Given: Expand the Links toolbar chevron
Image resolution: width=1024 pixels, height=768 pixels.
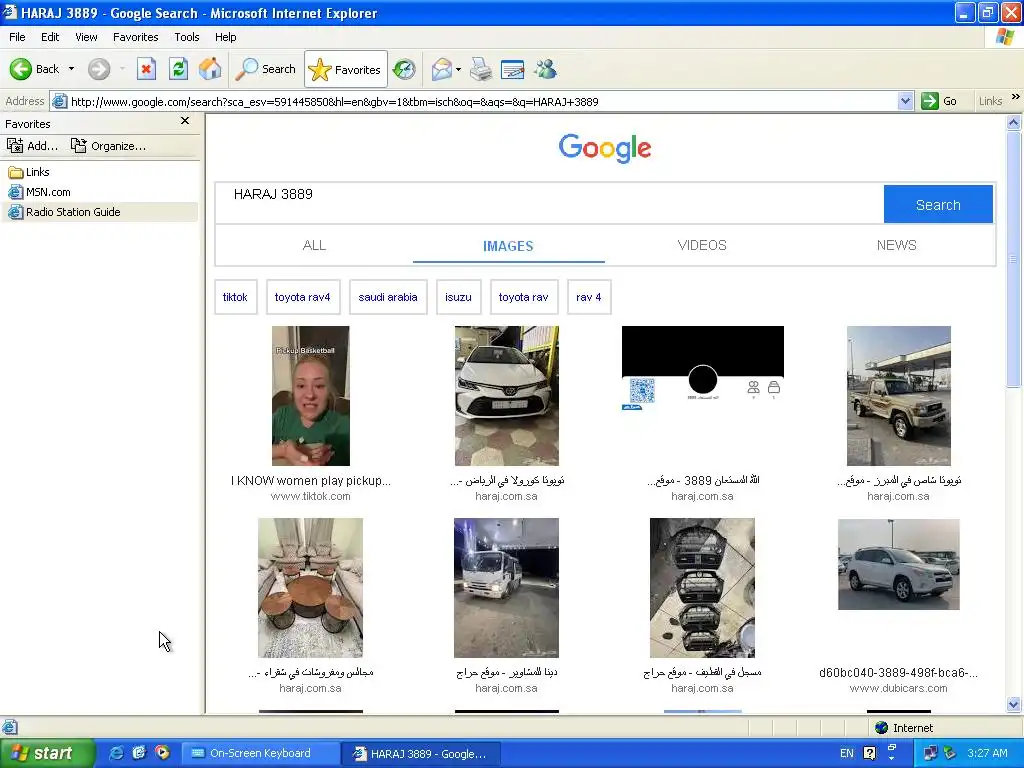Looking at the screenshot, I should pyautogui.click(x=1016, y=97).
